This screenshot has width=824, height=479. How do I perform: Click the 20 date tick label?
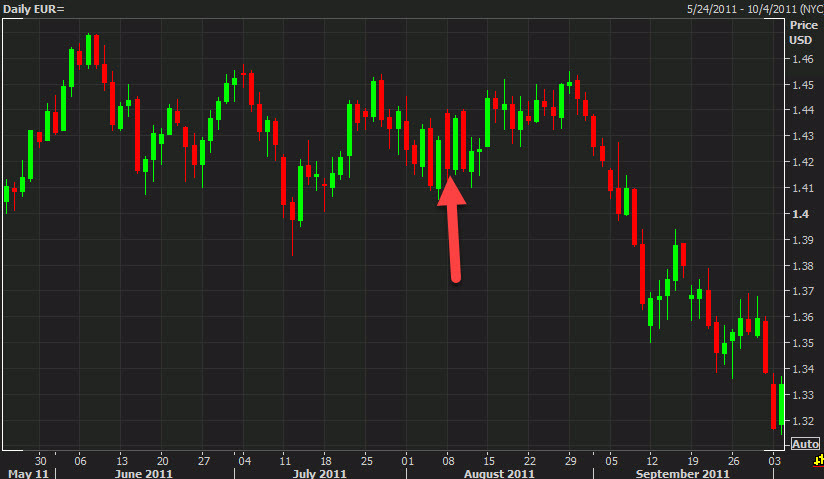point(163,461)
